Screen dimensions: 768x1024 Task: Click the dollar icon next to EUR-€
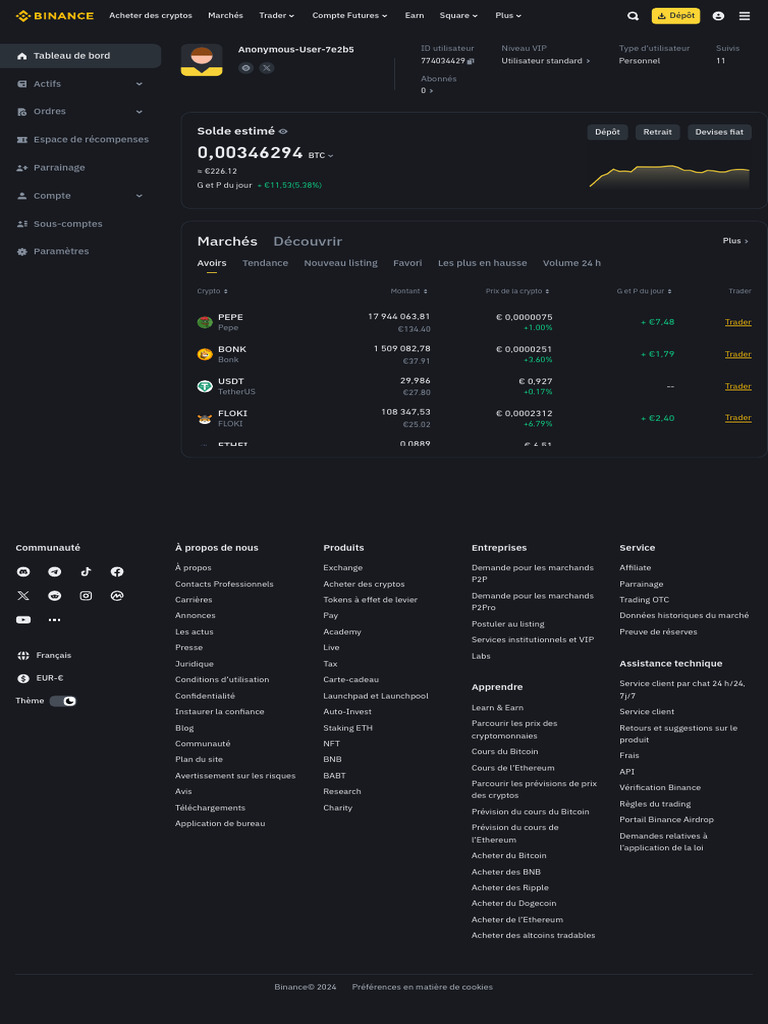point(24,679)
